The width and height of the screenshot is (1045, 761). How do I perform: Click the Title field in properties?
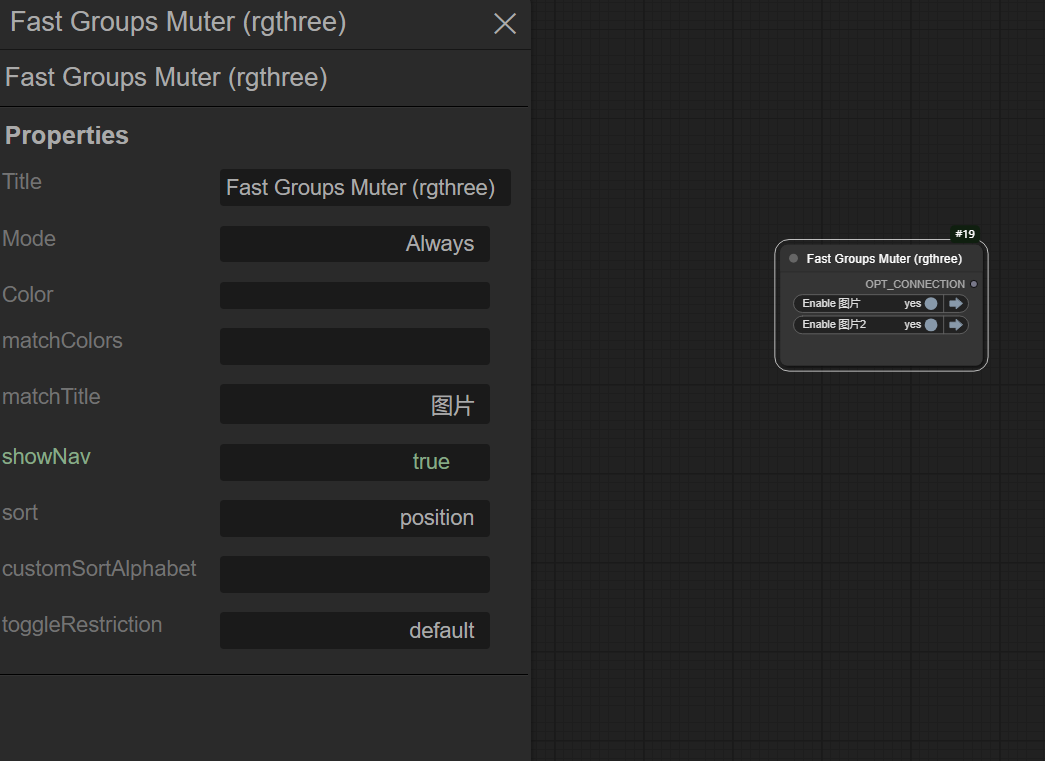(364, 188)
